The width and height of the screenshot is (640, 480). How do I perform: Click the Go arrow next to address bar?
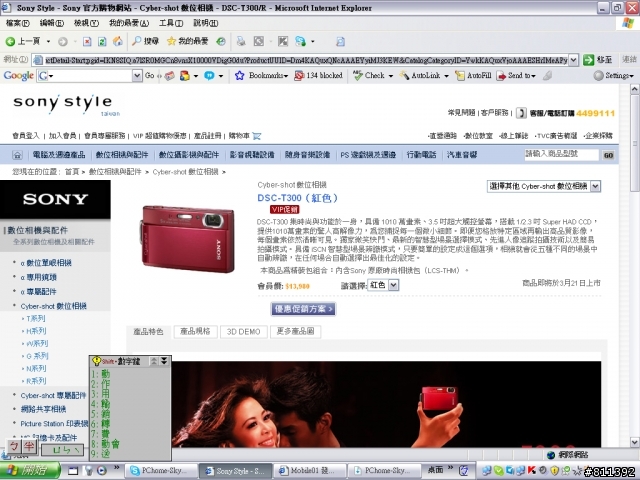(589, 60)
